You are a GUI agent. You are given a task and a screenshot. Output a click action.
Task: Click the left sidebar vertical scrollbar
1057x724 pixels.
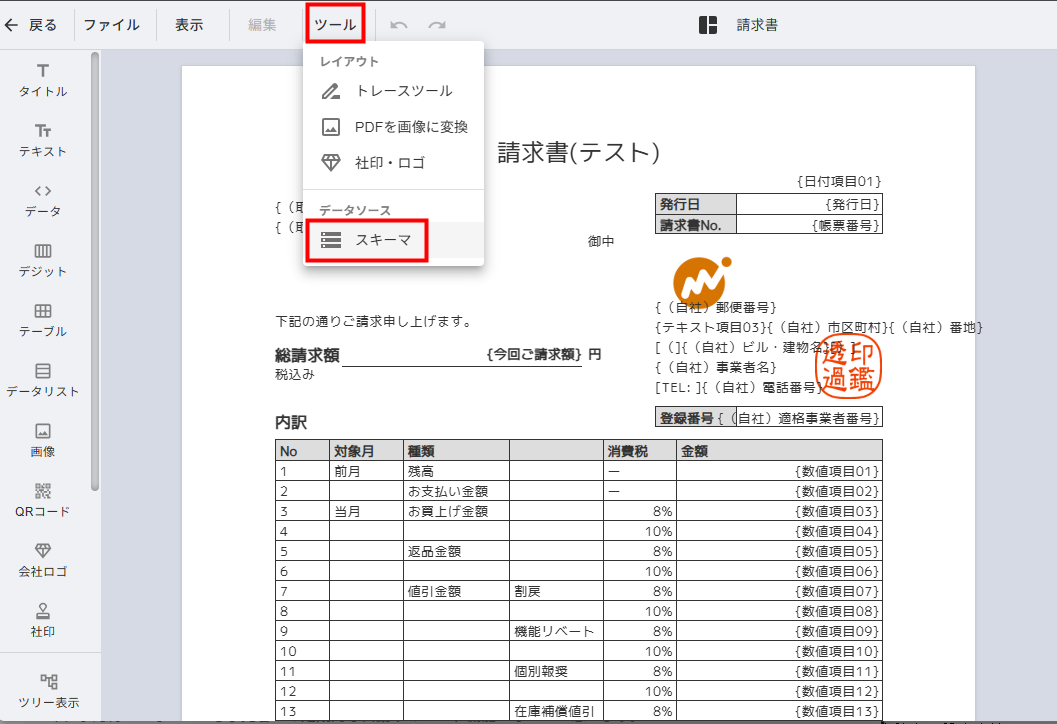[95, 270]
